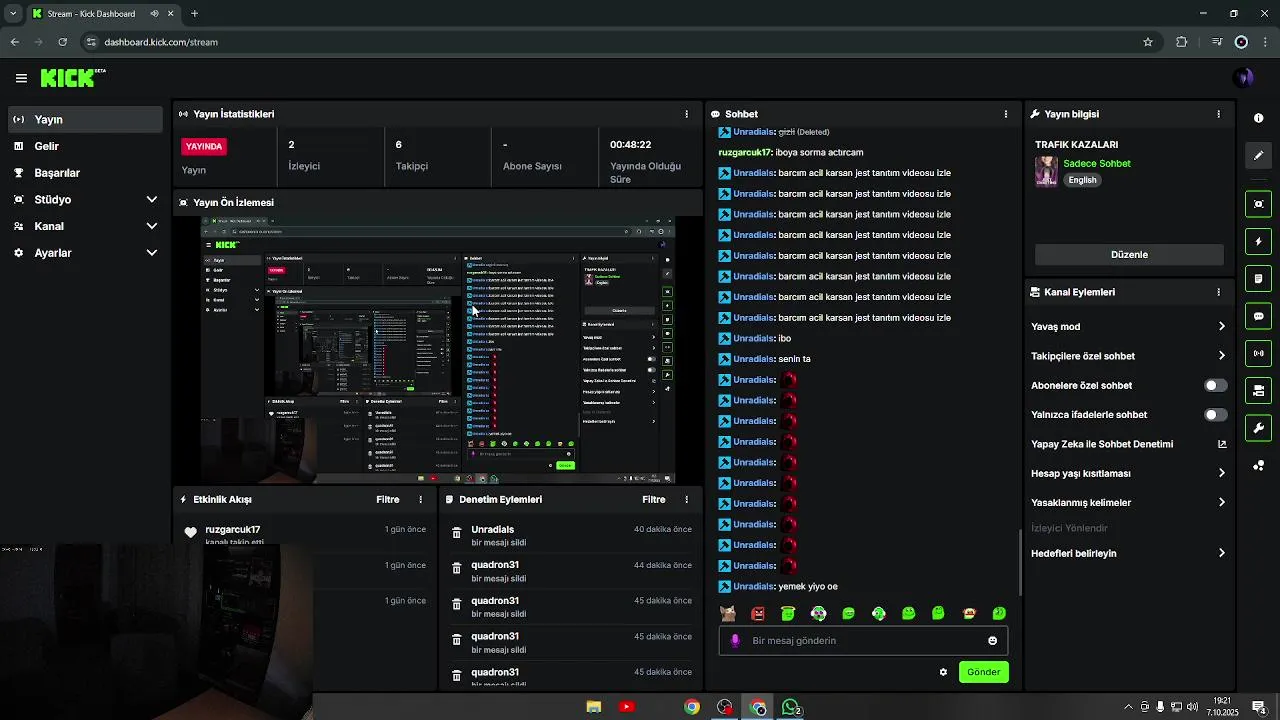
Task: Click the purple microphone icon in the chat input
Action: (735, 641)
